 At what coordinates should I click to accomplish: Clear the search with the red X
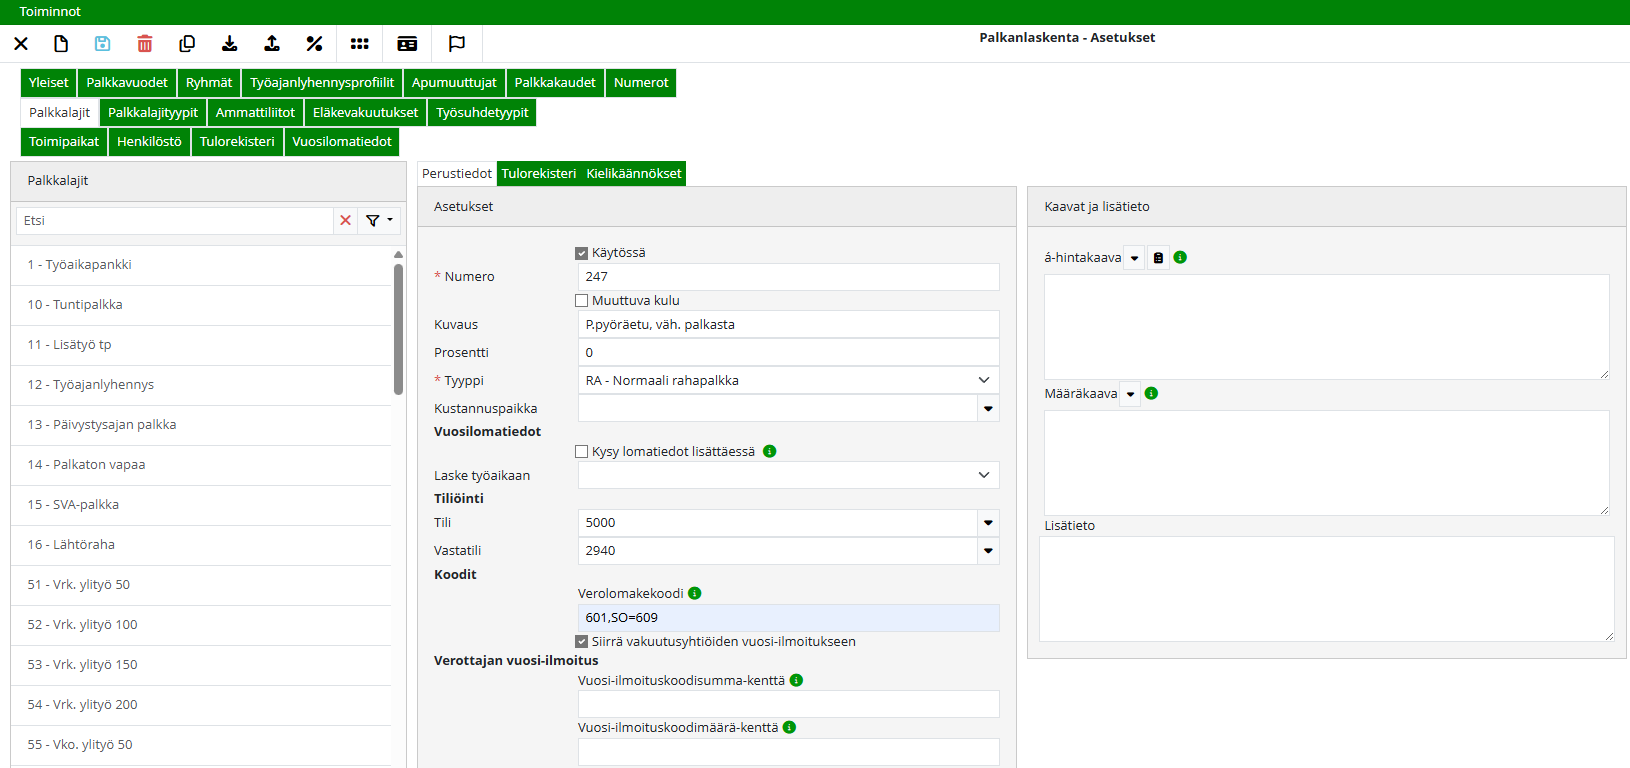[346, 220]
